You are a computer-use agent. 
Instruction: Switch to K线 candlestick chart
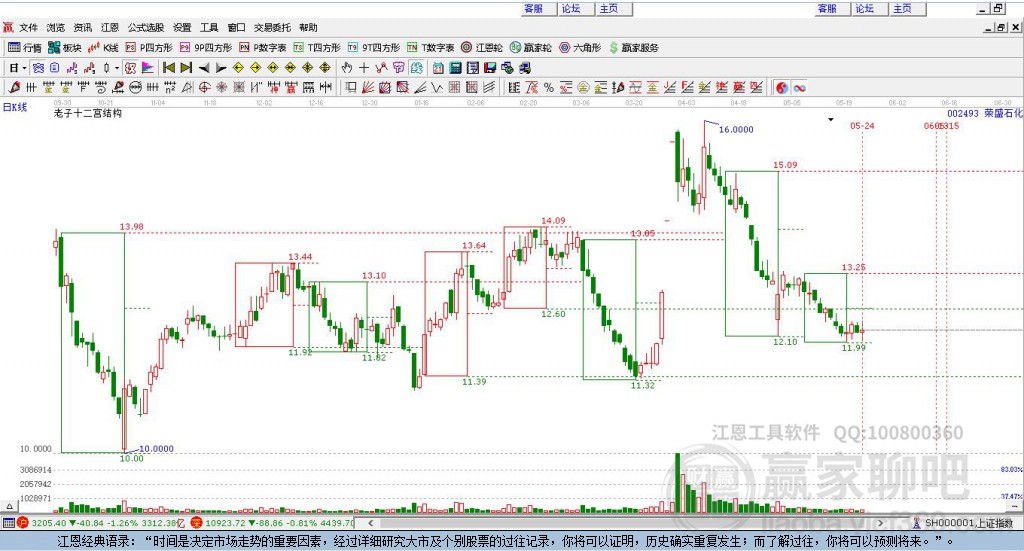coord(103,48)
